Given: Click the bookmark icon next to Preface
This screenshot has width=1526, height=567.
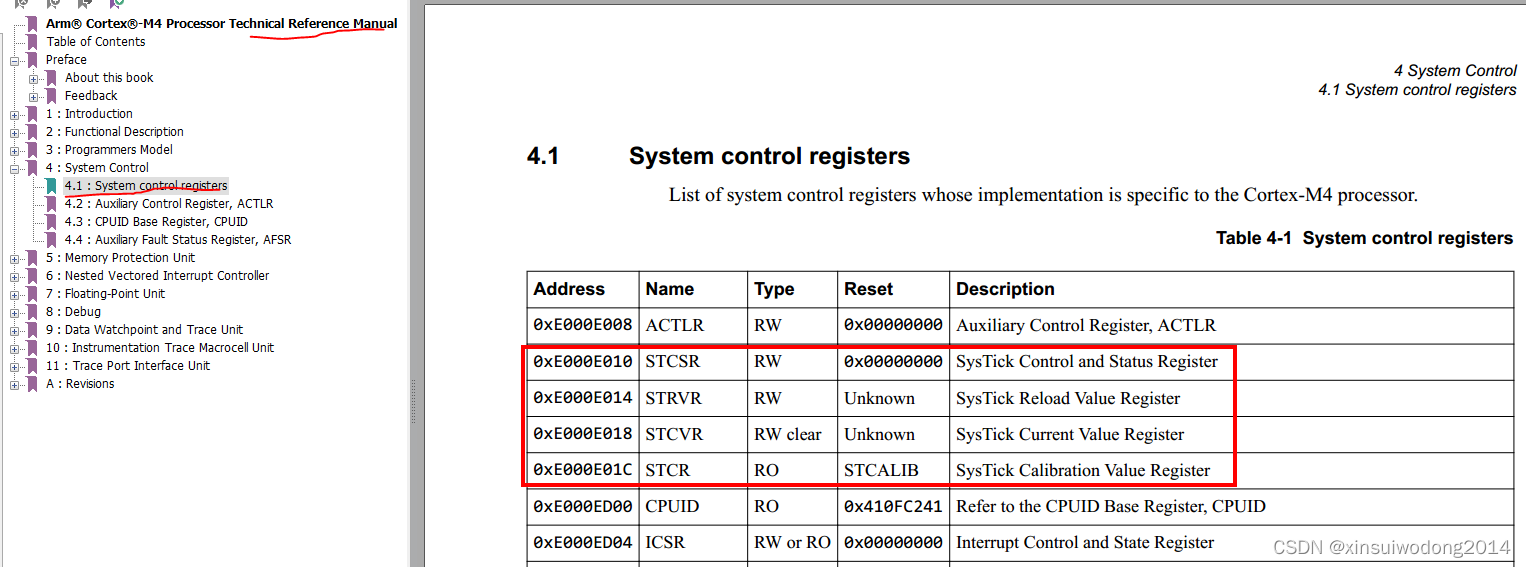Looking at the screenshot, I should pyautogui.click(x=33, y=60).
